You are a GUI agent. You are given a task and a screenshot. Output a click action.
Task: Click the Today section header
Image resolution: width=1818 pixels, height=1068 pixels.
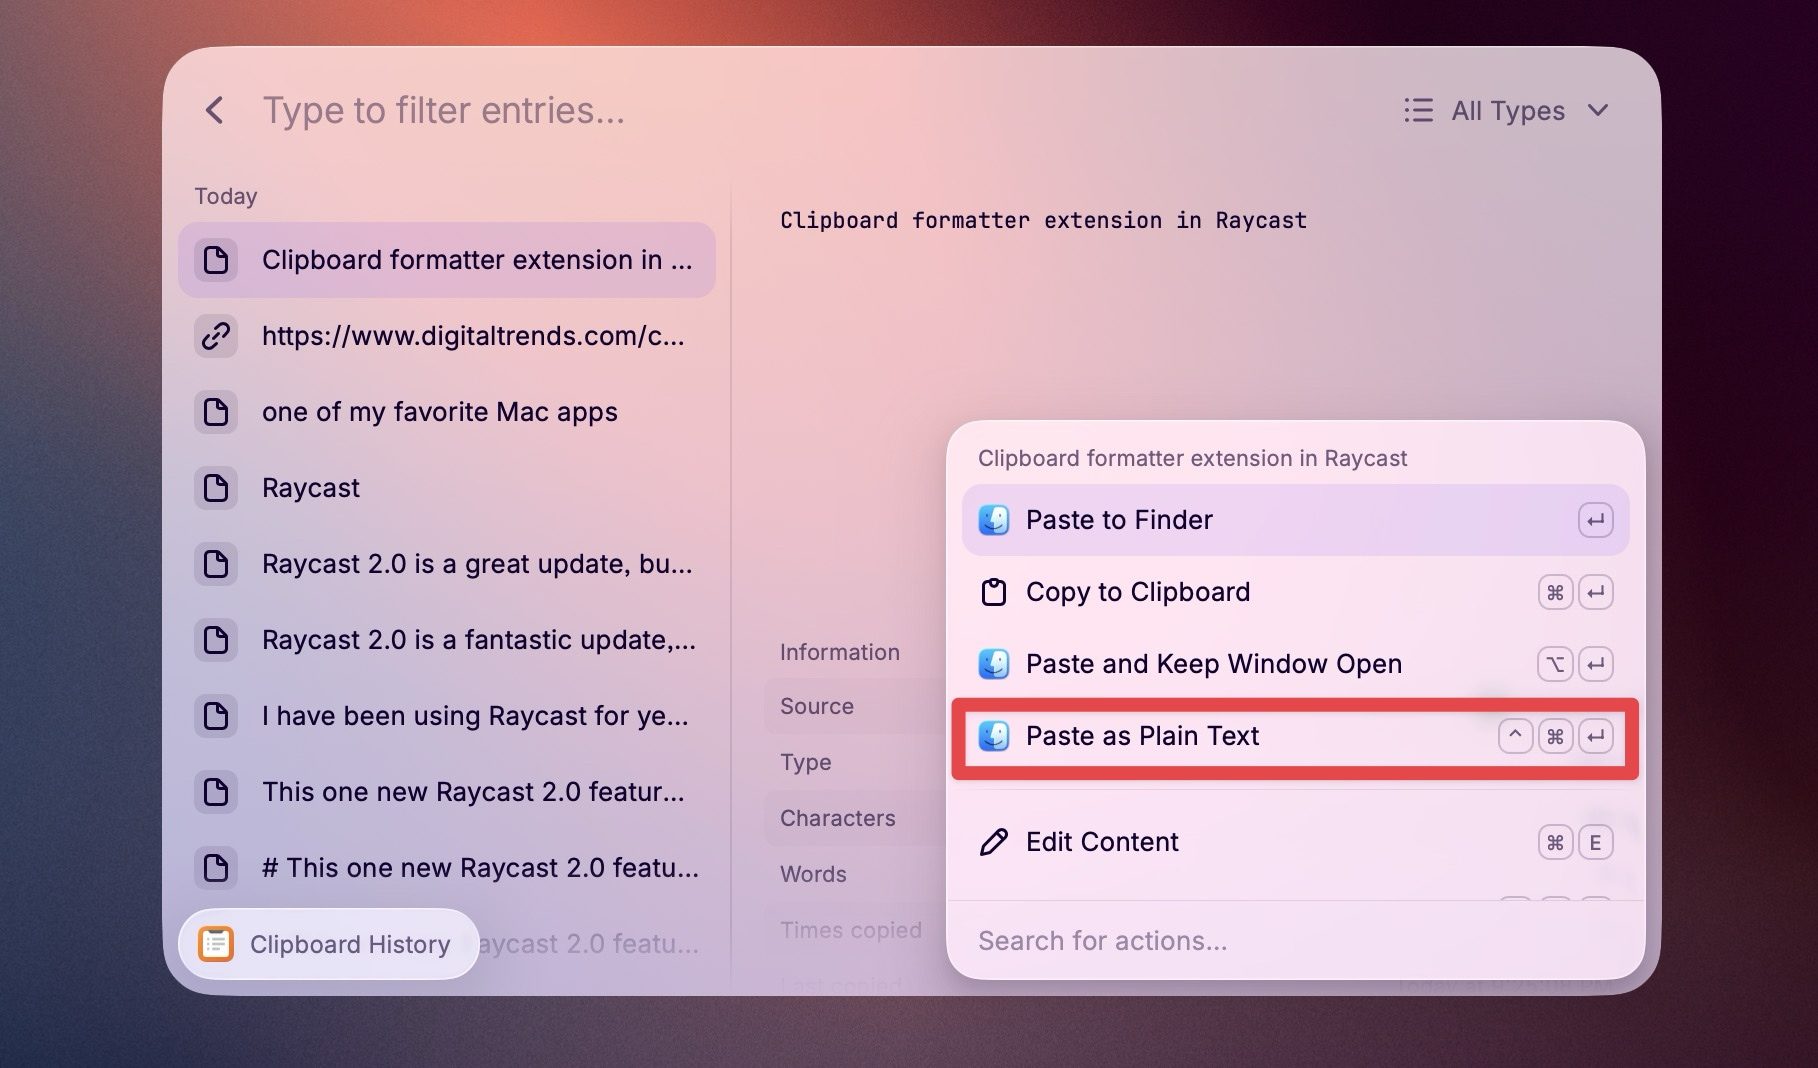tap(226, 196)
